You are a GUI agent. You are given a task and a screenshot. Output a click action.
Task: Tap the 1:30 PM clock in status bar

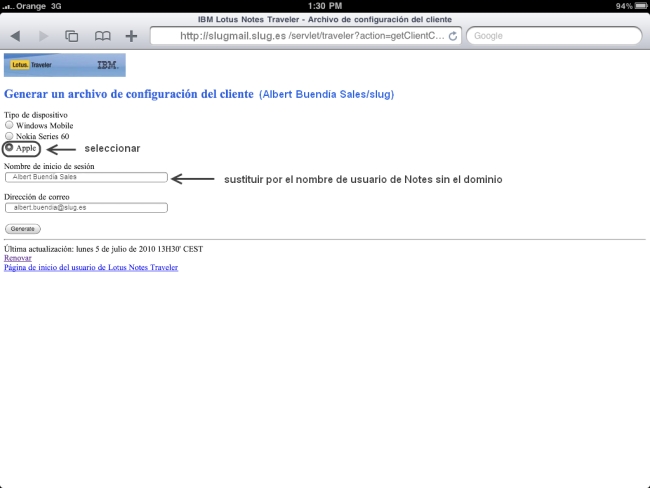[325, 6]
